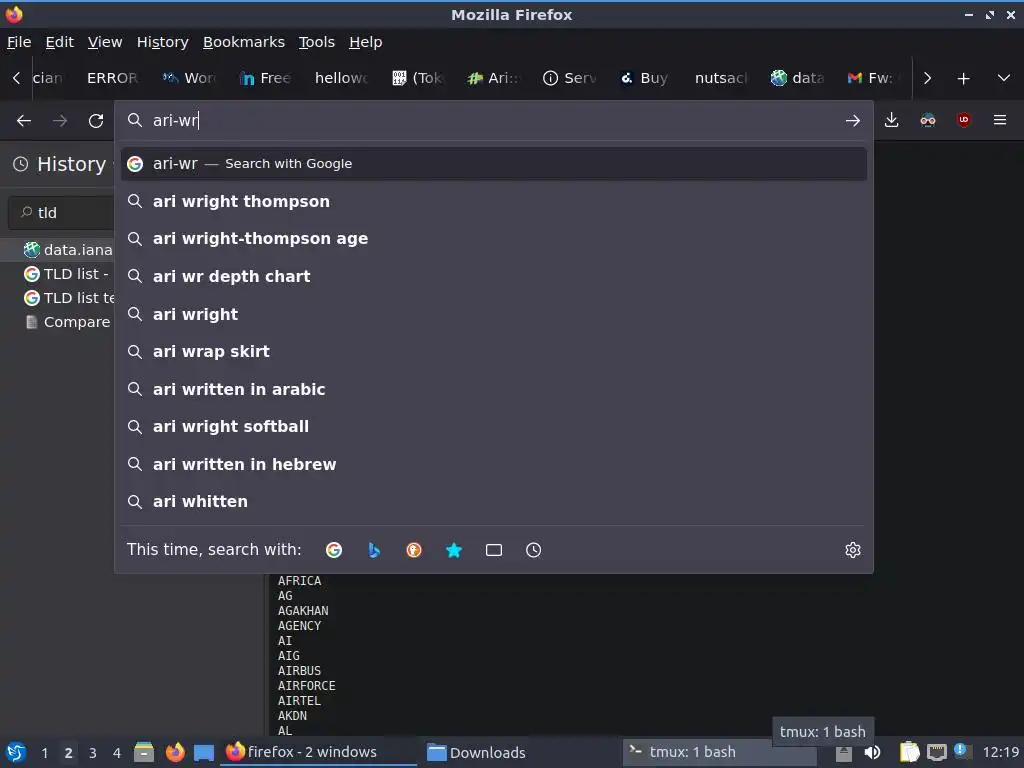Select 'ari-wr — Search with Google' result

[x=494, y=164]
